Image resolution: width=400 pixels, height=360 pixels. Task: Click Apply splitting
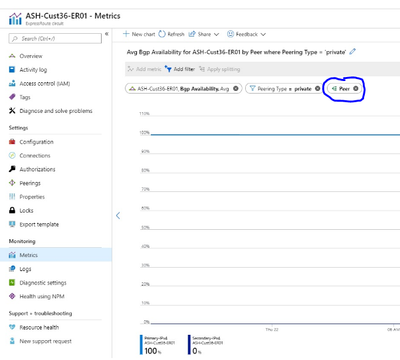click(x=220, y=69)
